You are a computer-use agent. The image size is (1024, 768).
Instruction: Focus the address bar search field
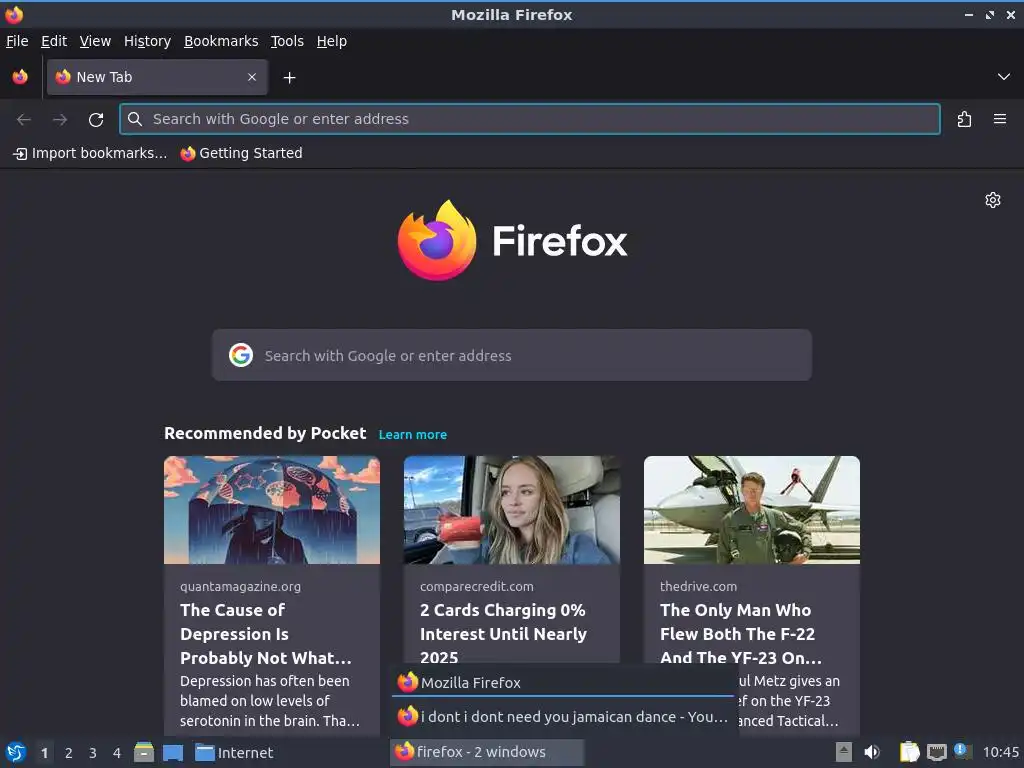coord(530,119)
